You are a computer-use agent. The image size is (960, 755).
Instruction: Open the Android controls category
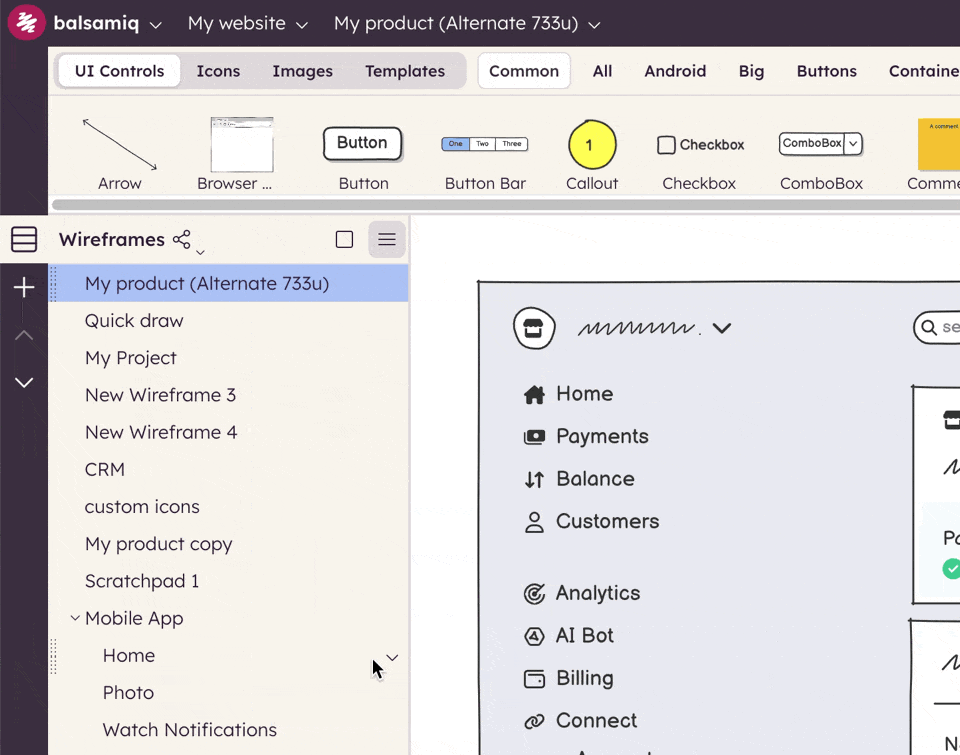point(675,71)
